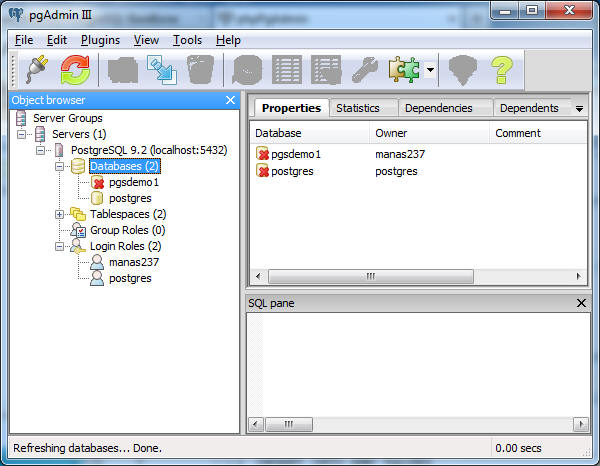The height and width of the screenshot is (466, 600).
Task: Collapse the Databases (2) node
Action: point(59,166)
